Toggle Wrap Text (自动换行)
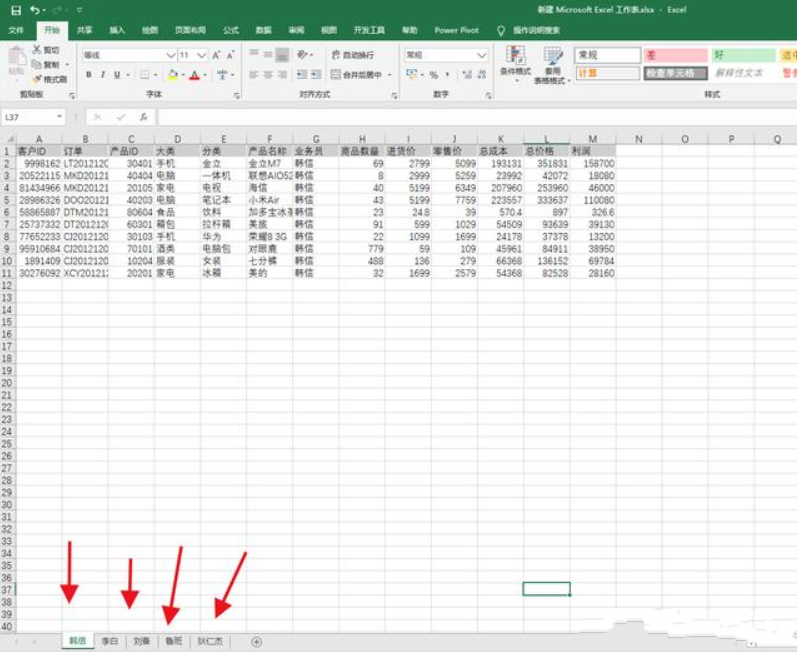Viewport: 798px width, 652px height. tap(352, 55)
